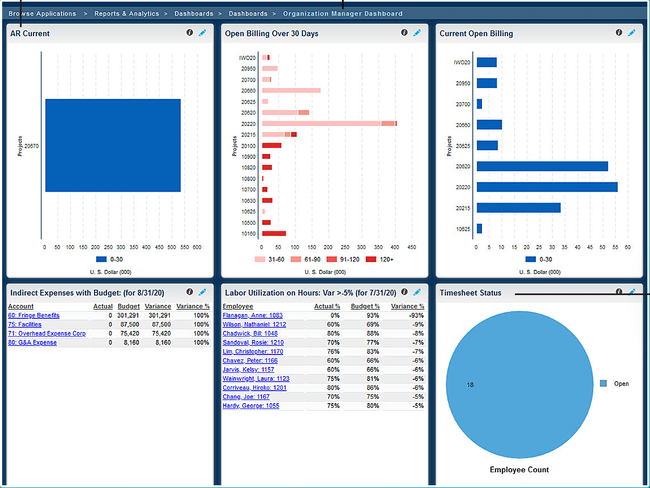The width and height of the screenshot is (650, 488).
Task: Edit the Timesheet Status panel
Action: [x=632, y=292]
